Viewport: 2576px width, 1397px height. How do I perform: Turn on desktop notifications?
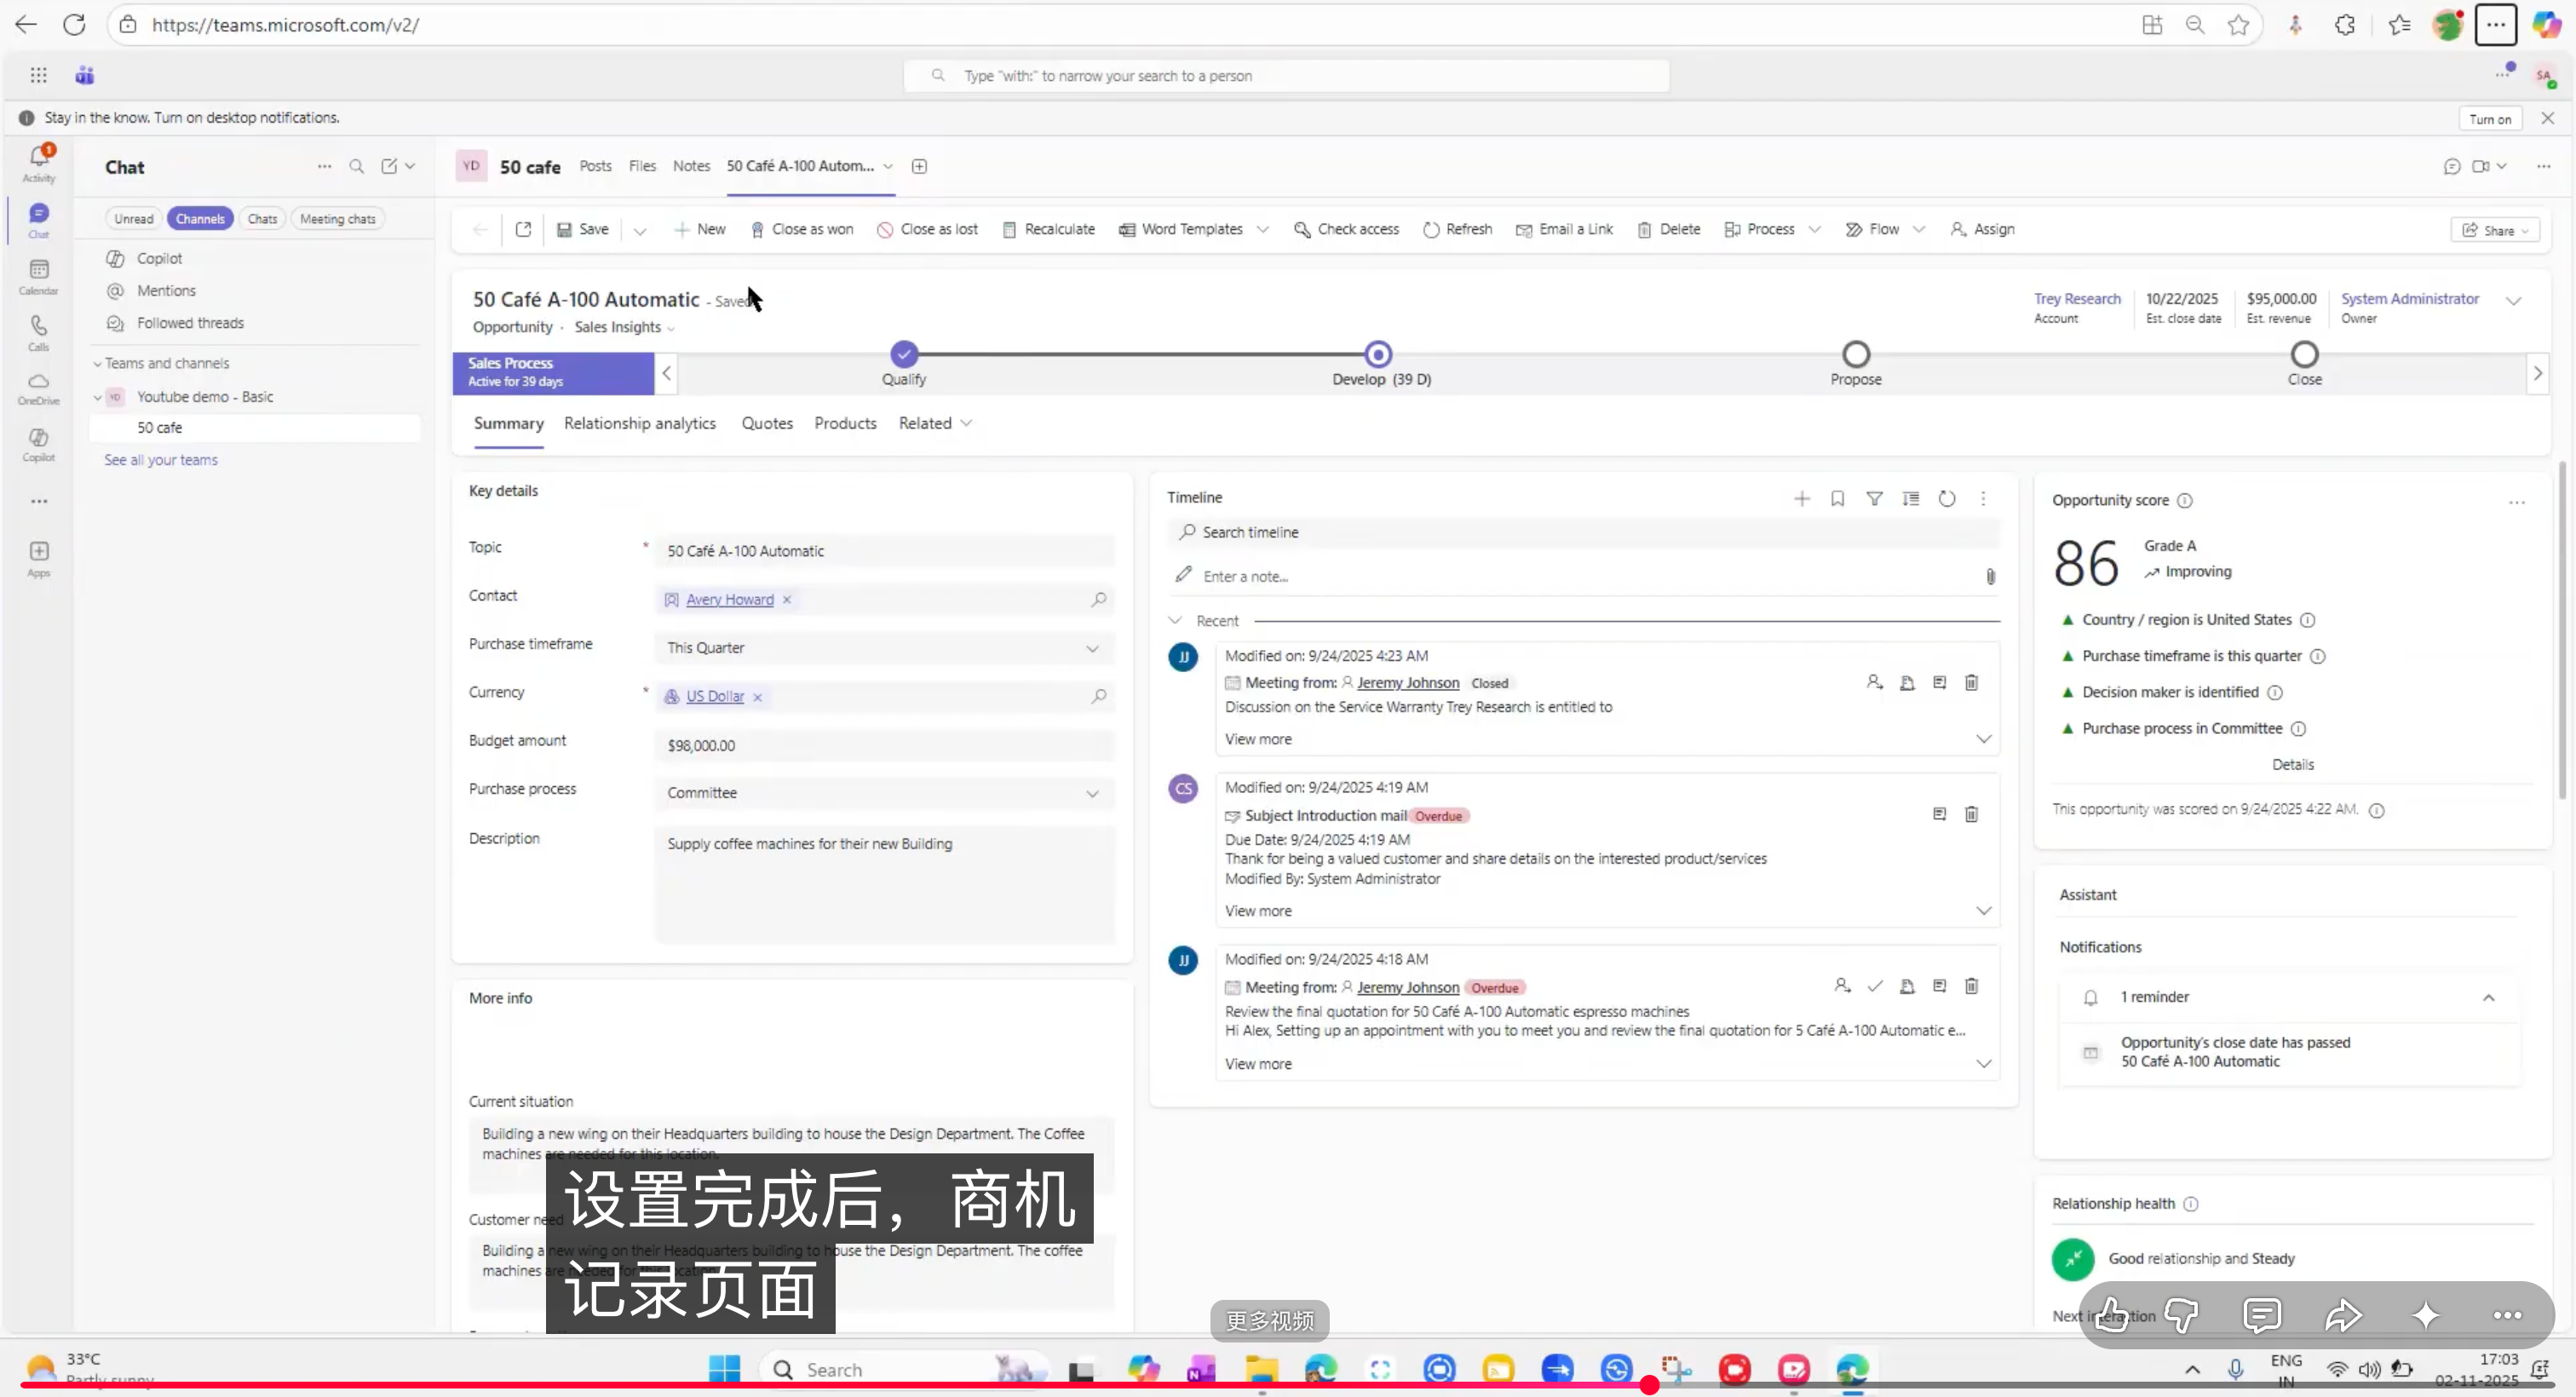(x=2489, y=119)
